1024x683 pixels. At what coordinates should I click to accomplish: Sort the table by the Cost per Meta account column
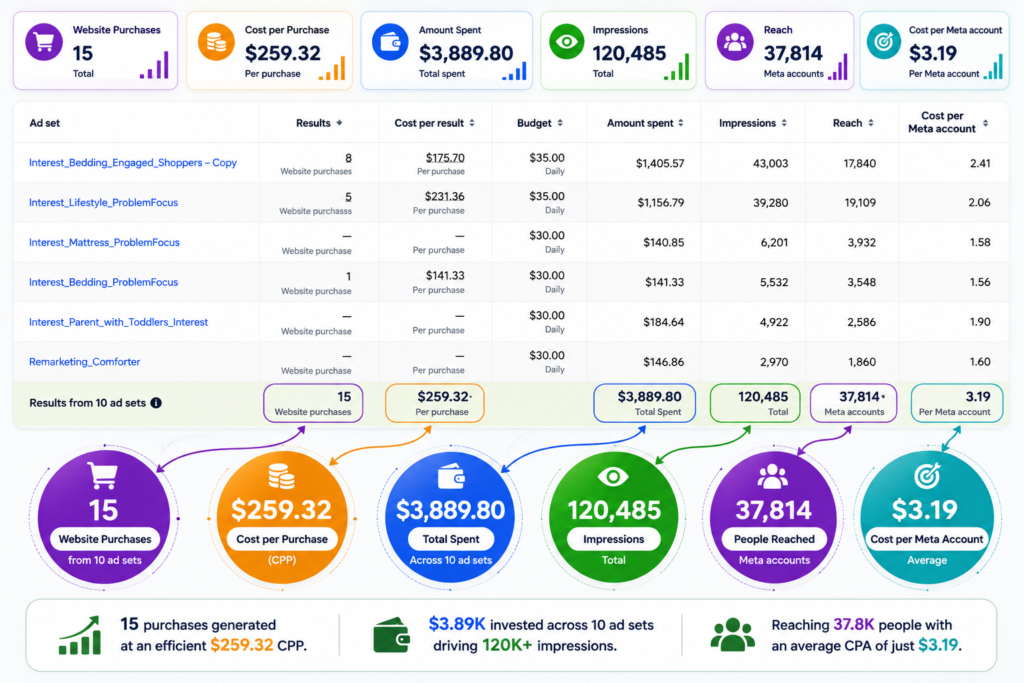985,123
